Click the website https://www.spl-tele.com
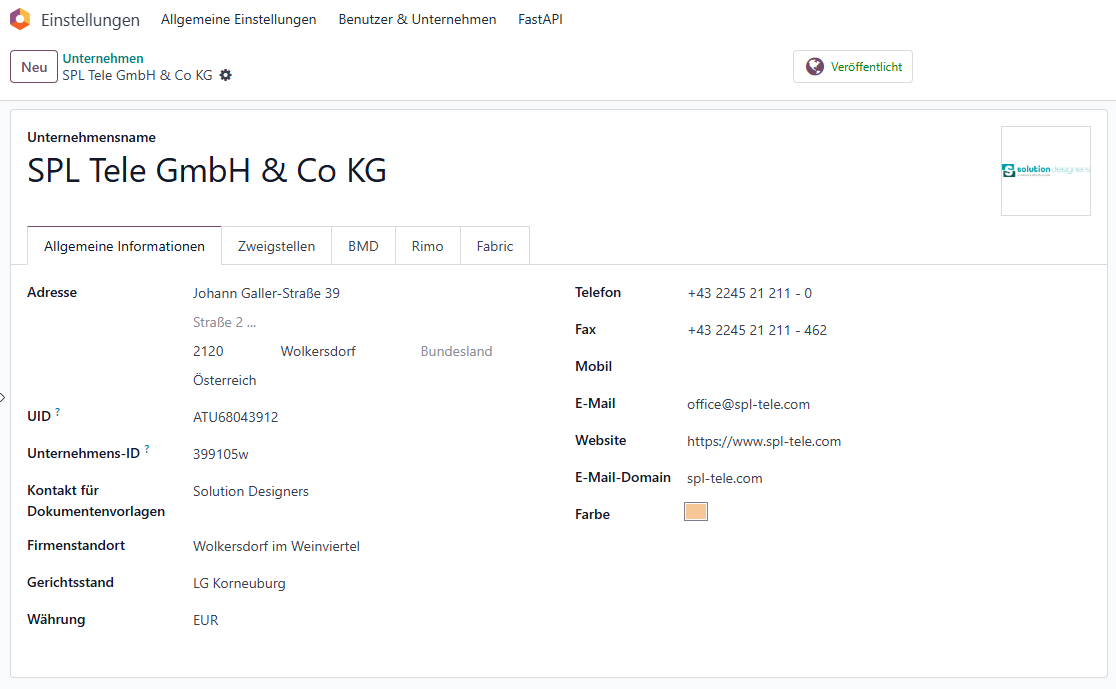 click(x=764, y=441)
